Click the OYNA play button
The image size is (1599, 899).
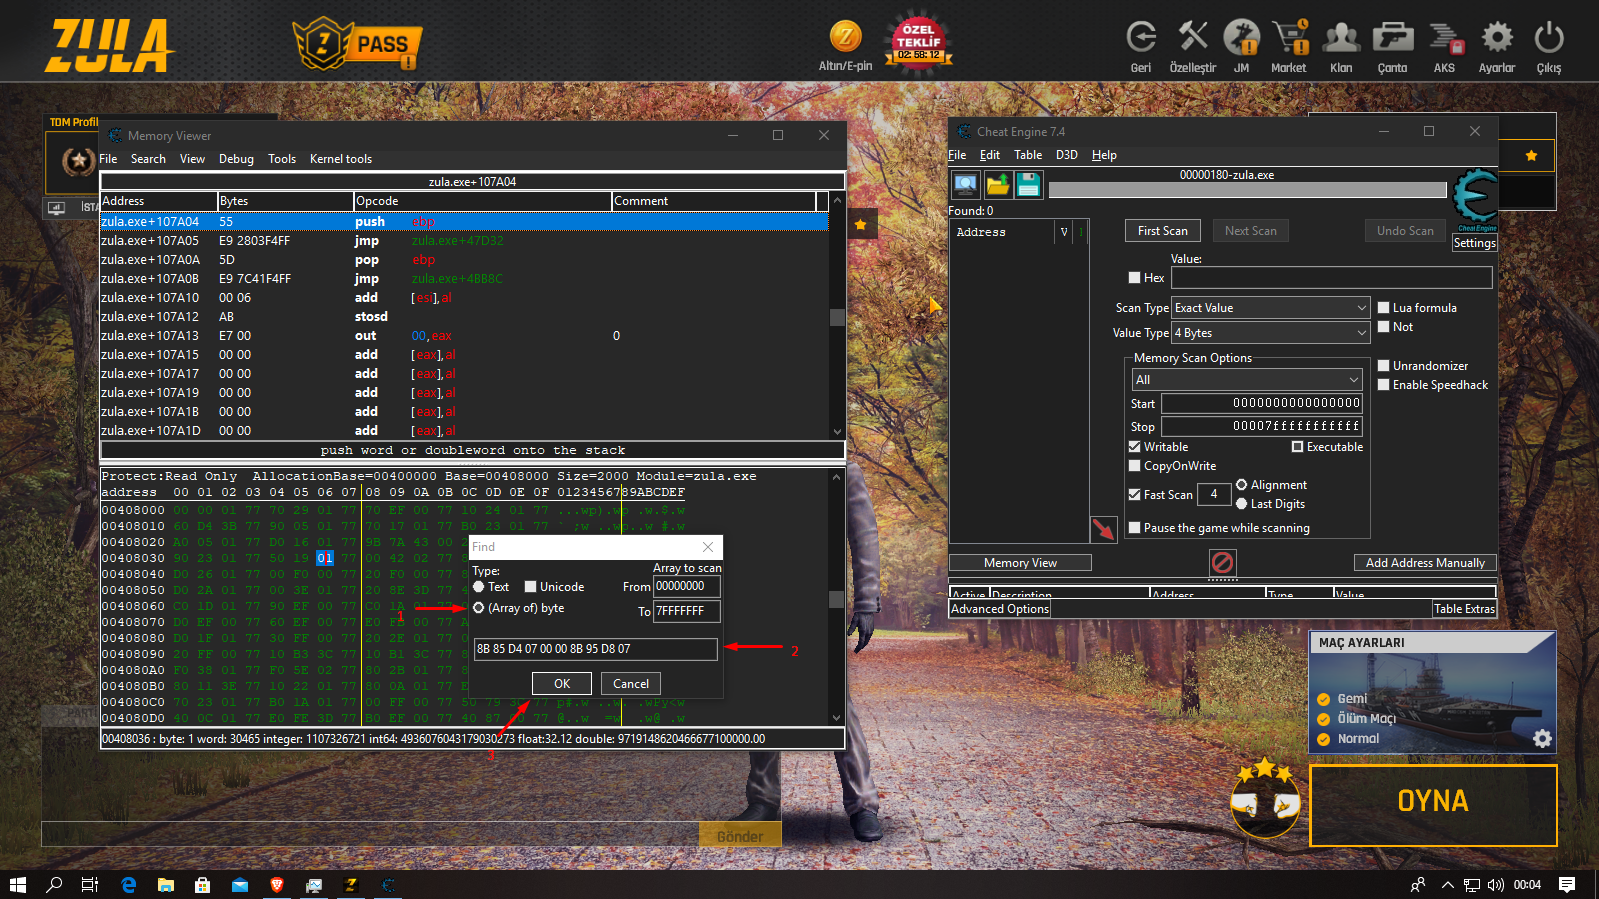[x=1433, y=805]
